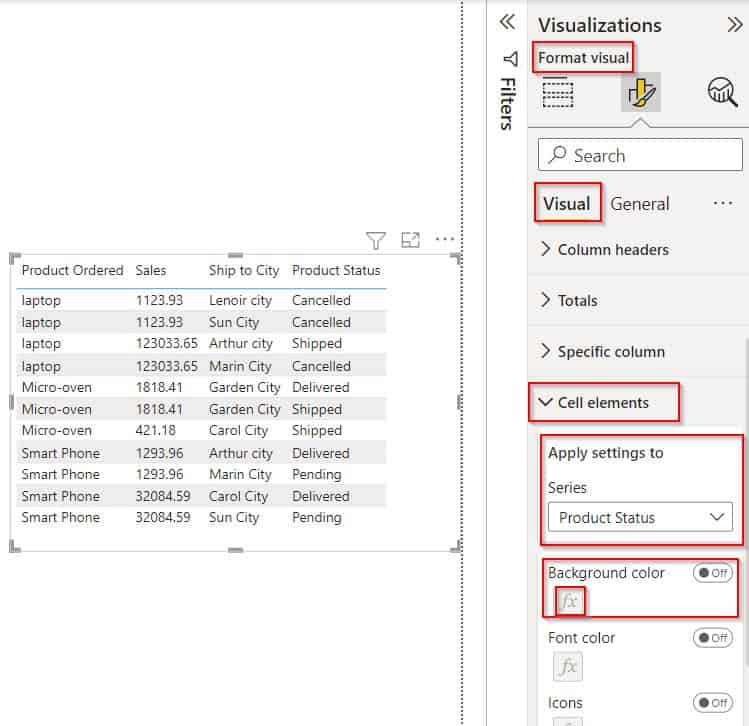The height and width of the screenshot is (726, 749).
Task: Collapse the Filters pane with the double-left arrow
Action: click(x=507, y=22)
